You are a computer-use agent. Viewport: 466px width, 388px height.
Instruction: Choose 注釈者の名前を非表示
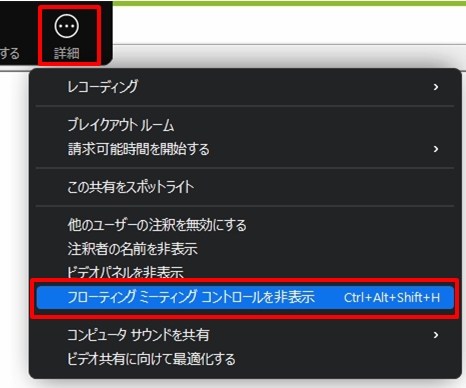(x=245, y=249)
